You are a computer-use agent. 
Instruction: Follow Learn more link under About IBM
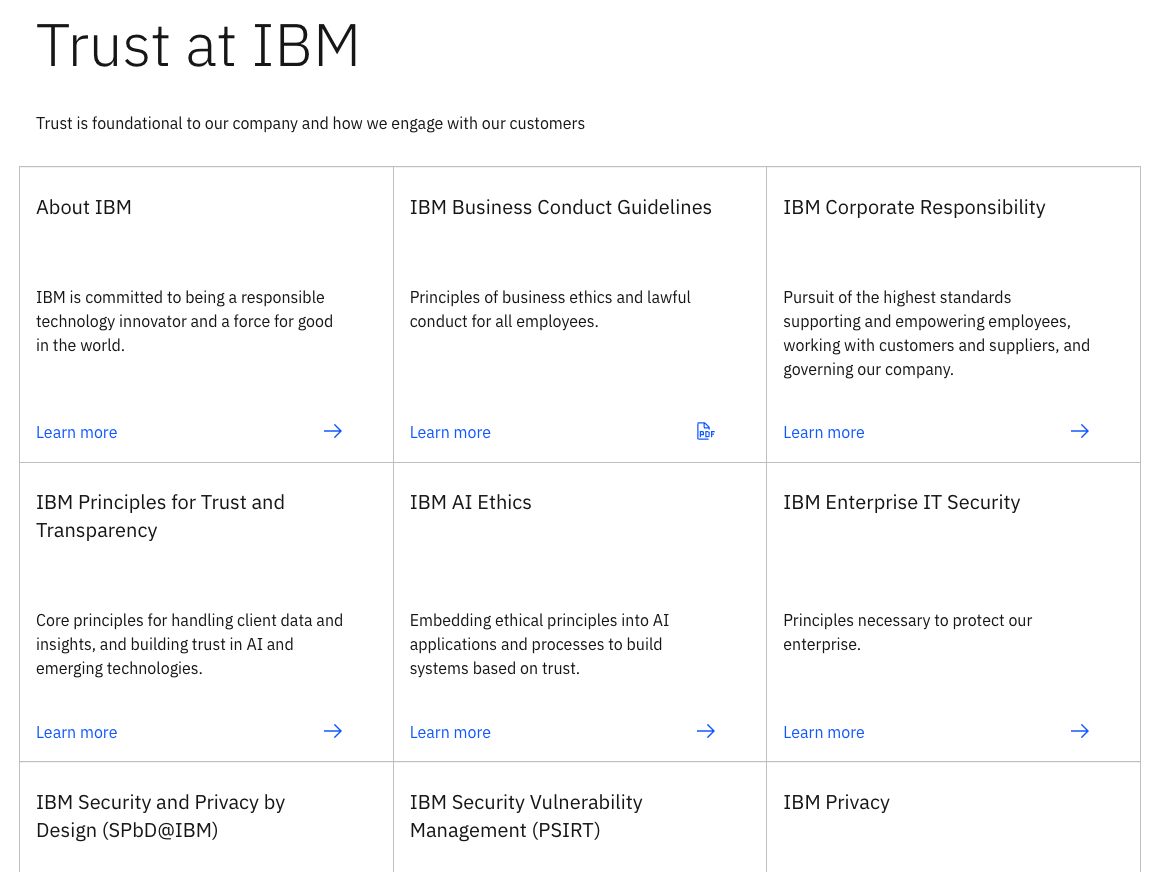pos(77,433)
